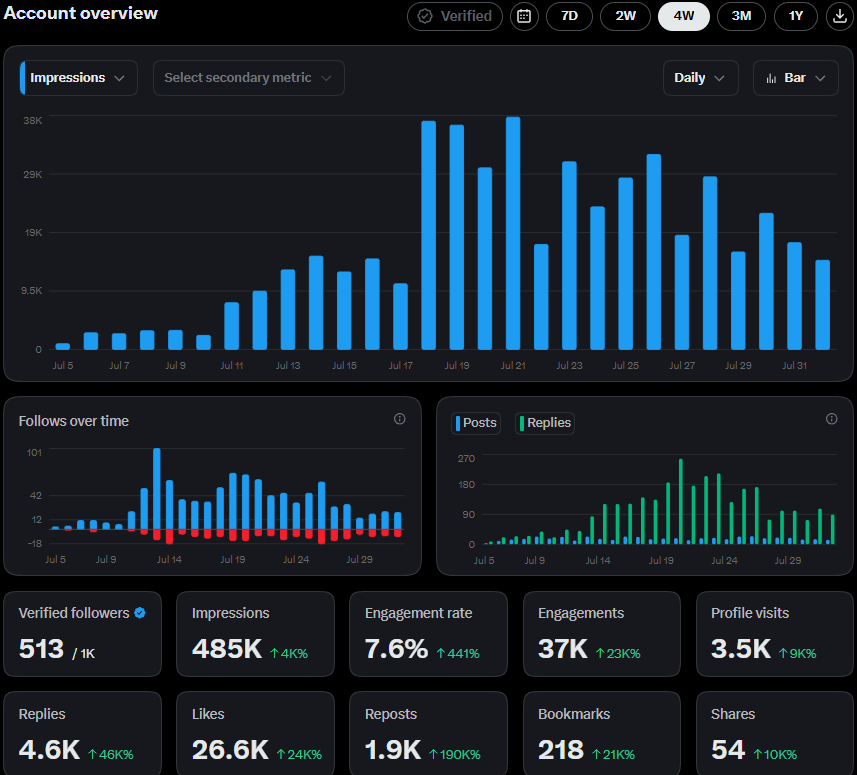Click the 190K% reposts change indicator

point(455,754)
